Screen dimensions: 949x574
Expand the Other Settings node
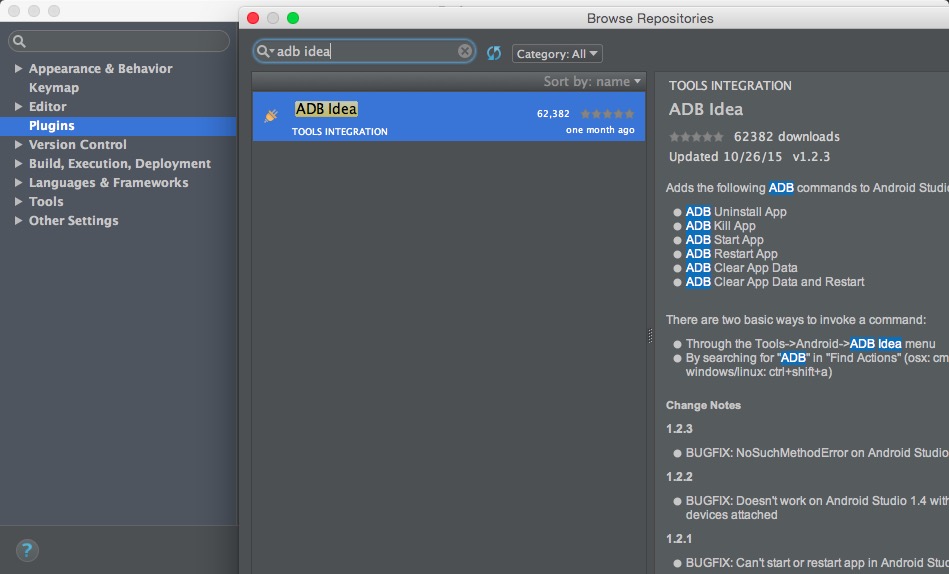tap(18, 220)
